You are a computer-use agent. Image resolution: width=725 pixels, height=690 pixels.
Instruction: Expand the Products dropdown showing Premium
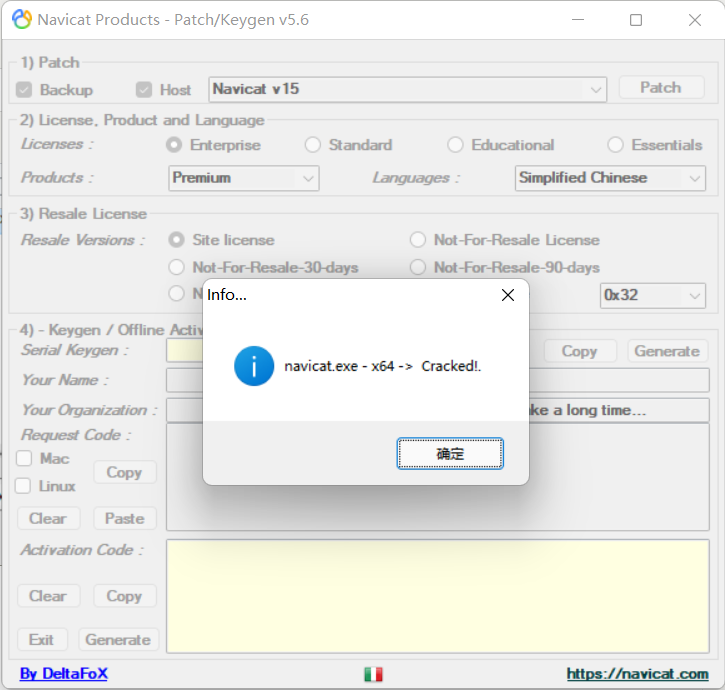(307, 178)
